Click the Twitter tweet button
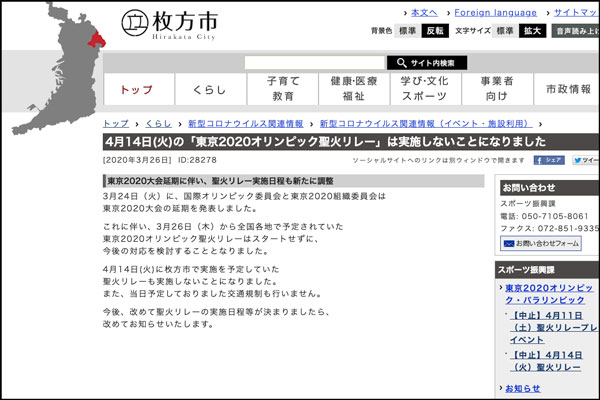This screenshot has width=600, height=400. click(588, 160)
